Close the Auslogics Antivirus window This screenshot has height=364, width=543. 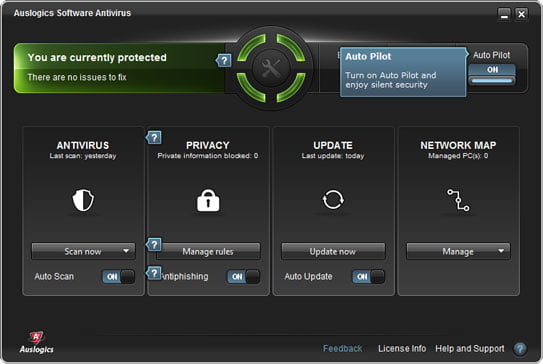click(x=521, y=15)
